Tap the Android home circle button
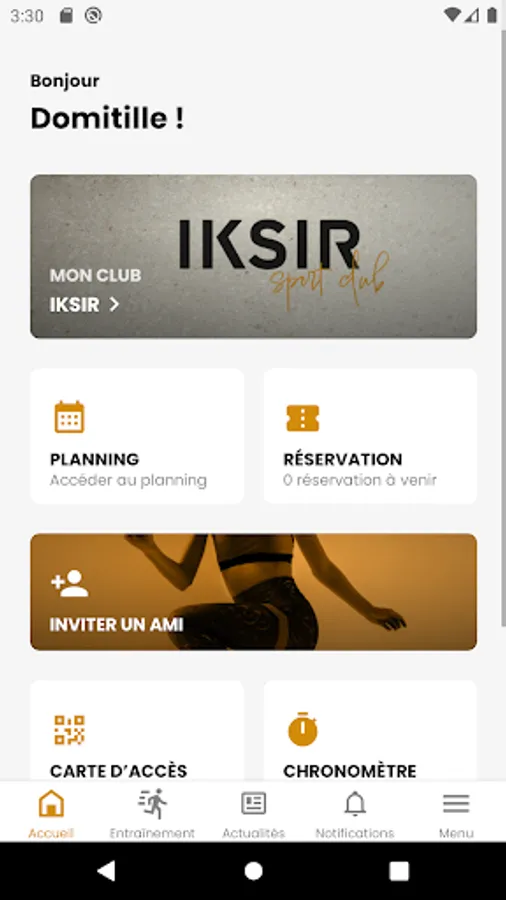This screenshot has width=506, height=900. point(253,871)
